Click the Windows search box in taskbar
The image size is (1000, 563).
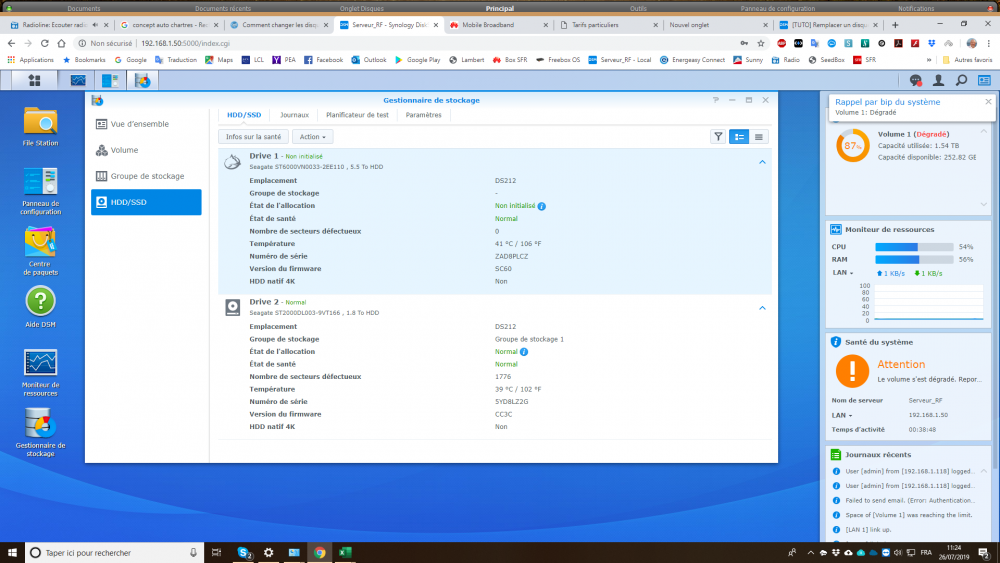coord(112,552)
